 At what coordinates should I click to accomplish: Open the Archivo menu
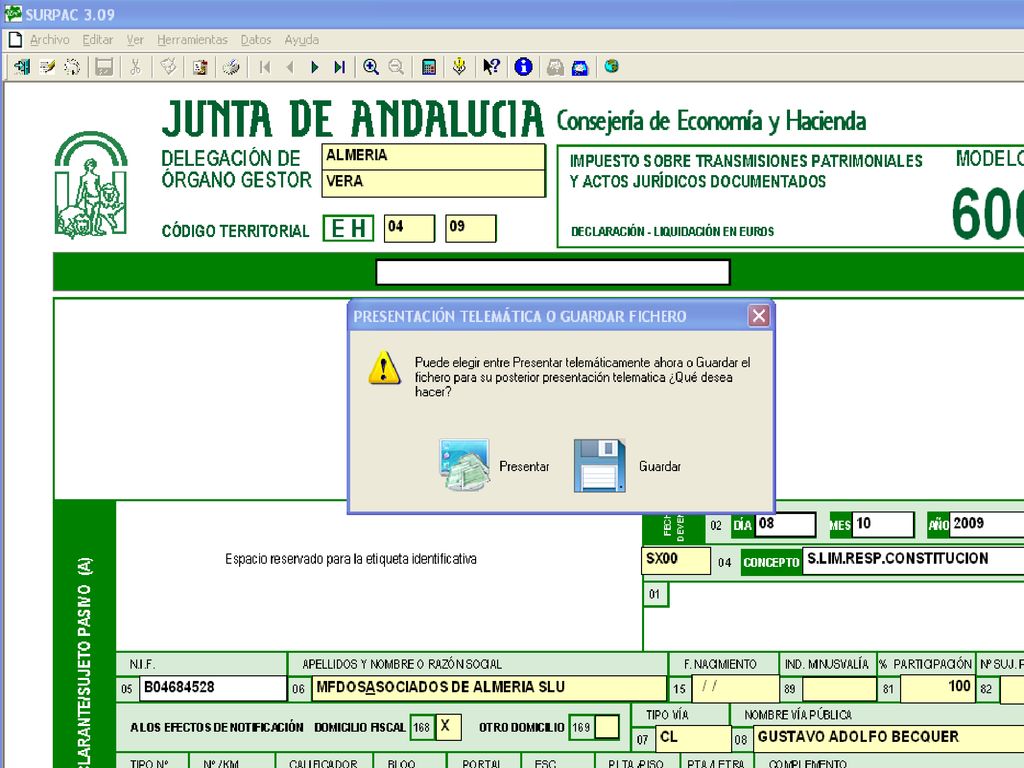50,40
